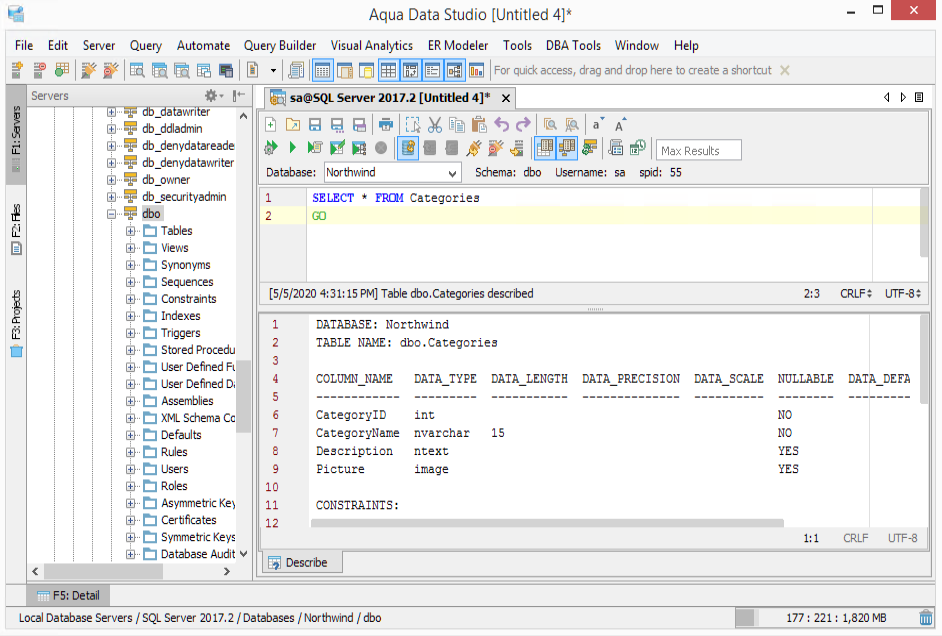Undo the last edit with purple arrow
Image resolution: width=942 pixels, height=636 pixels.
pos(501,125)
